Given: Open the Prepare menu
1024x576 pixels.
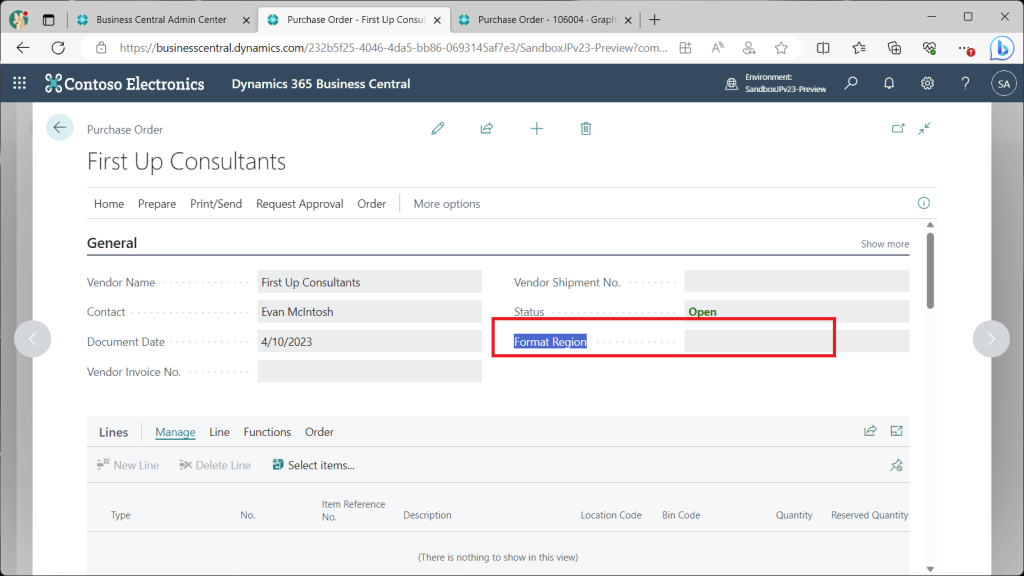Looking at the screenshot, I should coord(157,204).
